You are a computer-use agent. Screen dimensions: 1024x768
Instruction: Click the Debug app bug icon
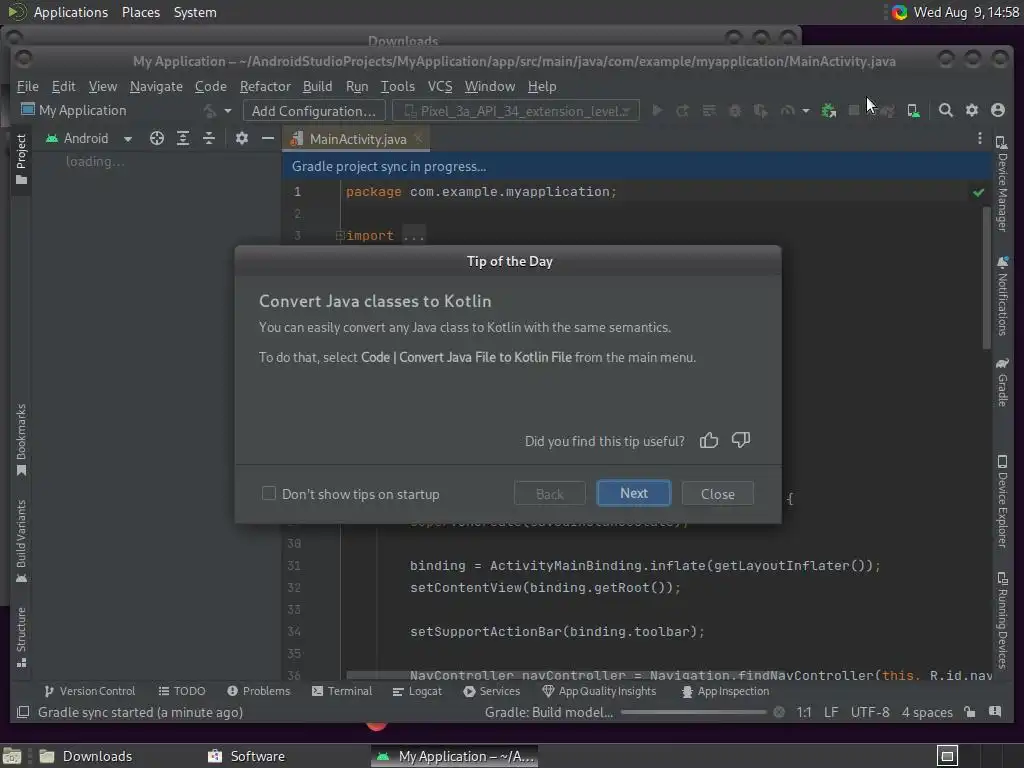coord(735,111)
